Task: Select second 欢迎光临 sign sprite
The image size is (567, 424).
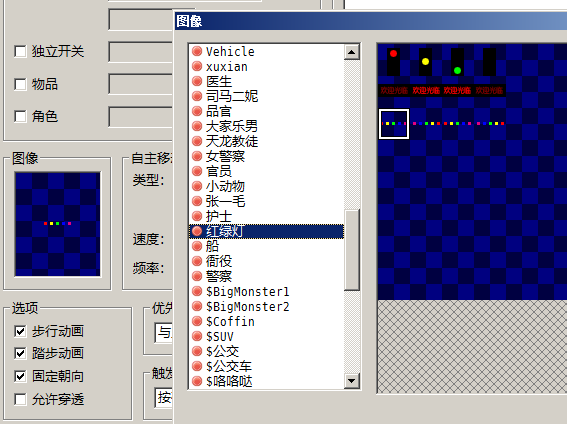Action: pyautogui.click(x=426, y=90)
